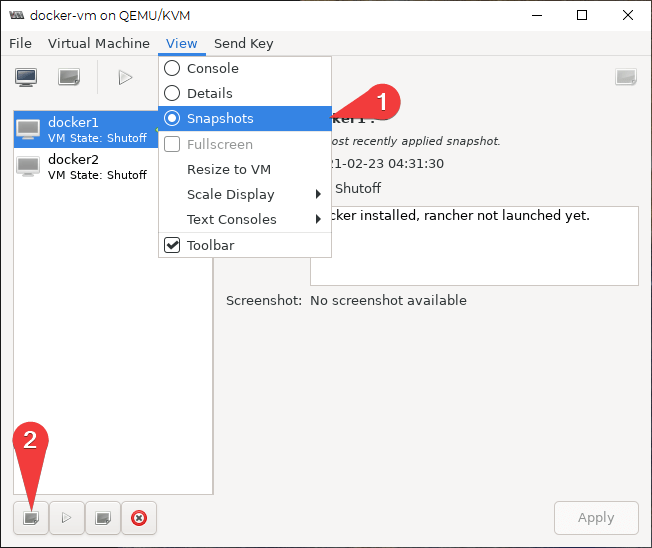Open the Virtual Machine menu

(x=99, y=44)
